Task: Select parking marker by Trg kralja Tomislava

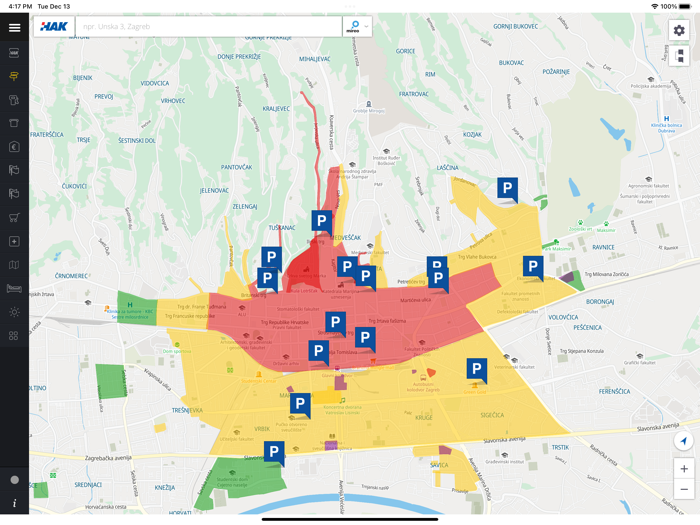Action: pyautogui.click(x=319, y=353)
